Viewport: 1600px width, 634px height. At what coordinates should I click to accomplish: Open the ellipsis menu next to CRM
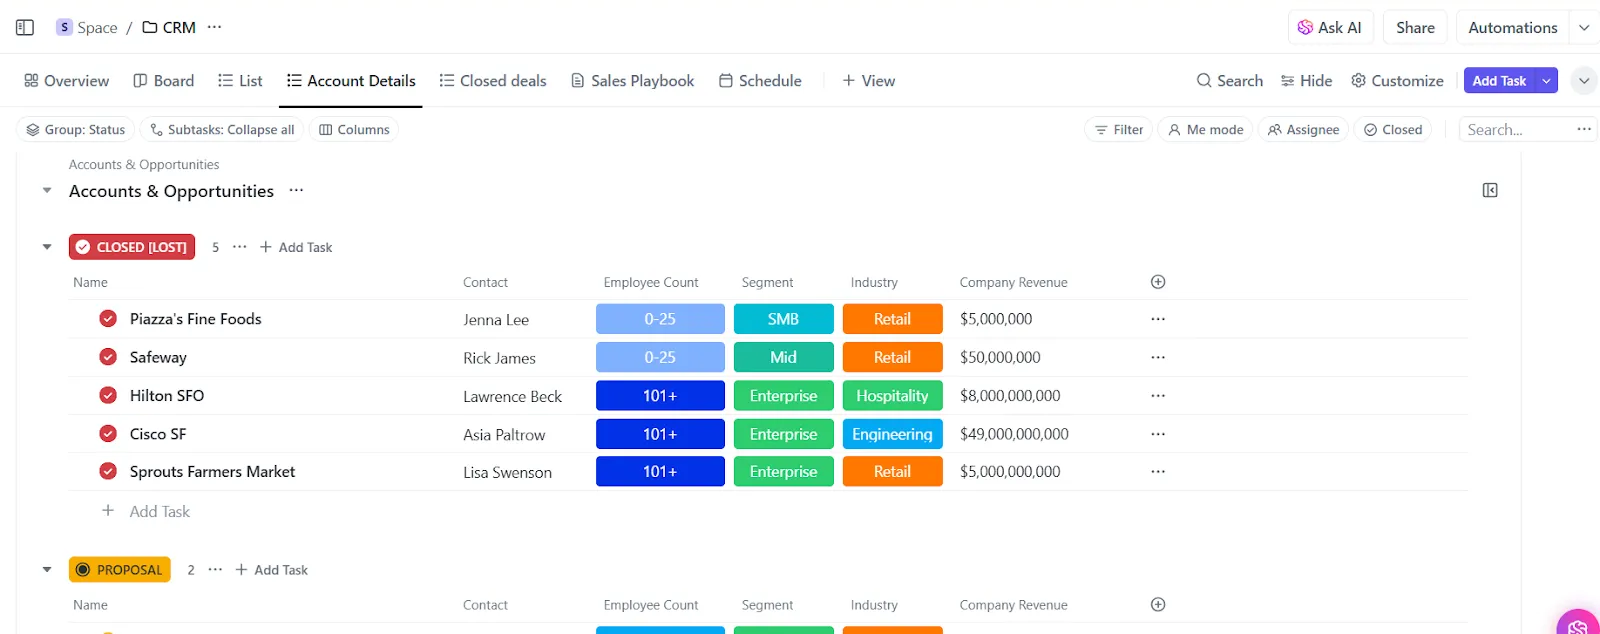click(x=214, y=27)
